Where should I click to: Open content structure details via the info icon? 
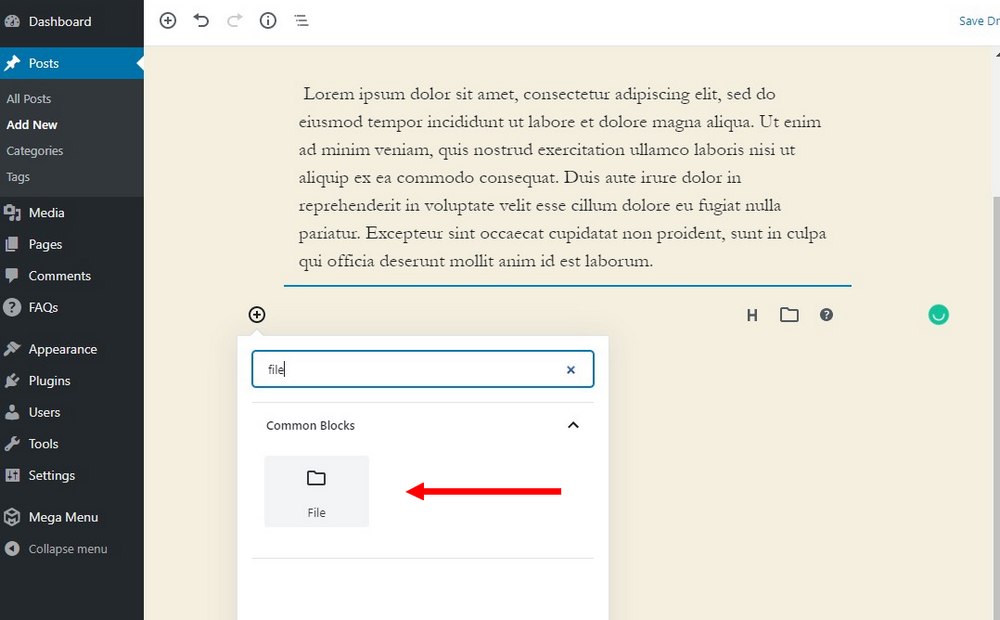click(268, 20)
